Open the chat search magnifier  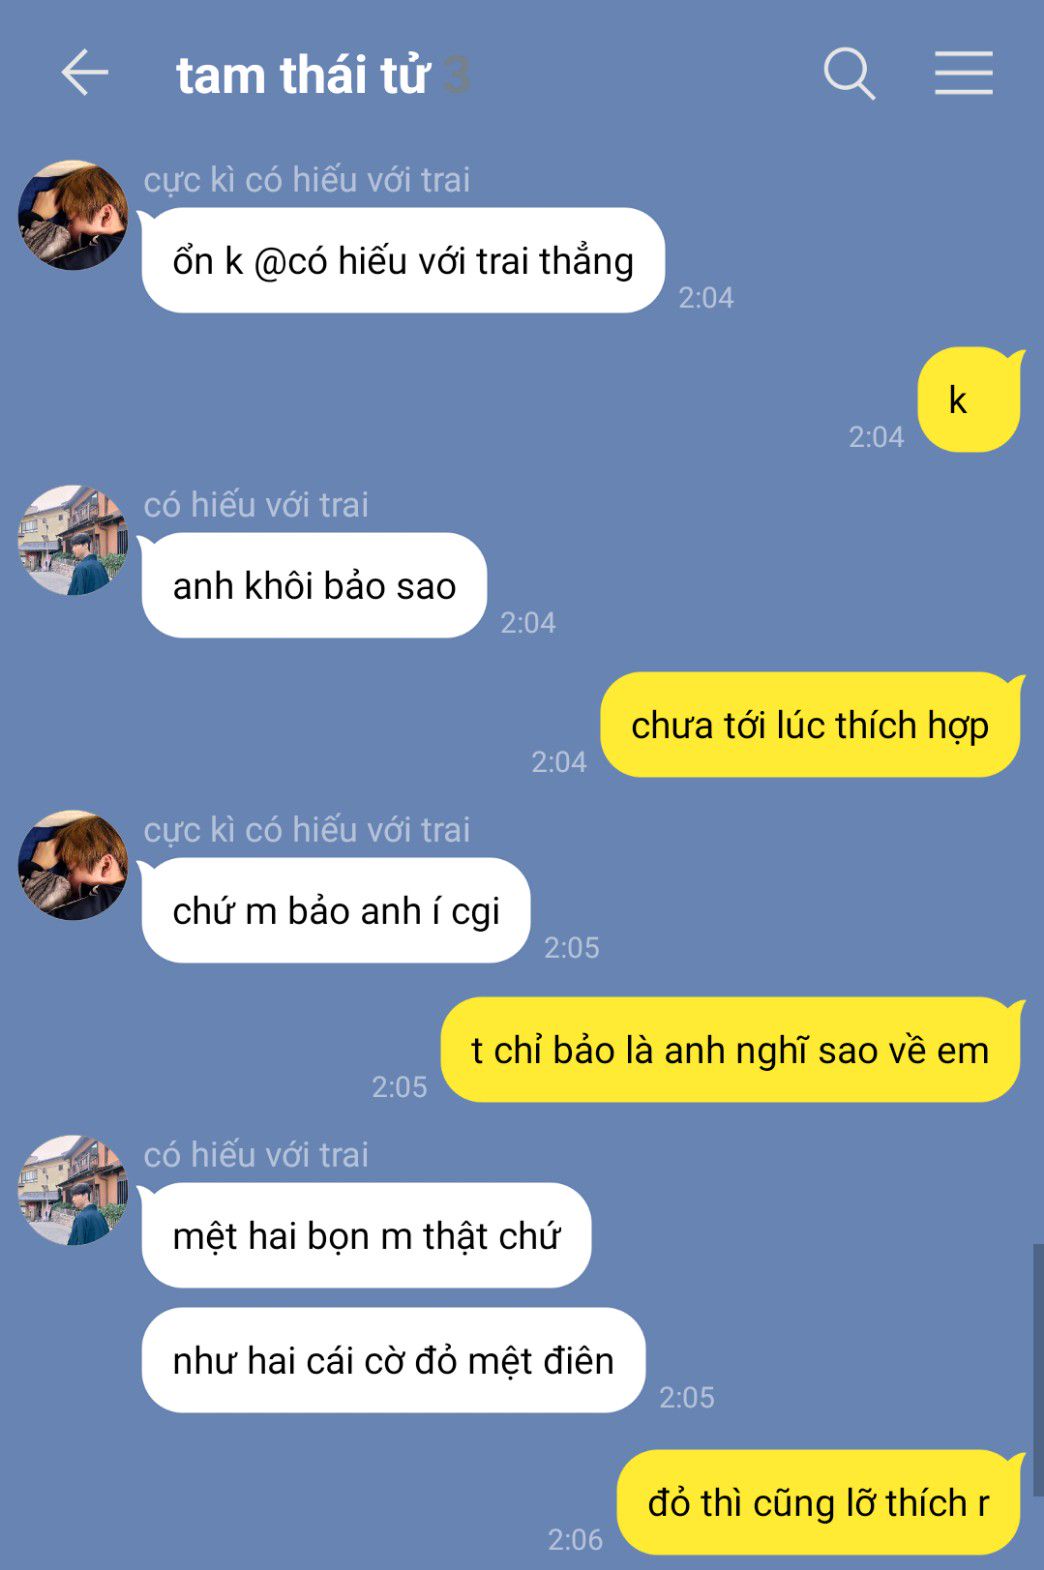point(849,73)
